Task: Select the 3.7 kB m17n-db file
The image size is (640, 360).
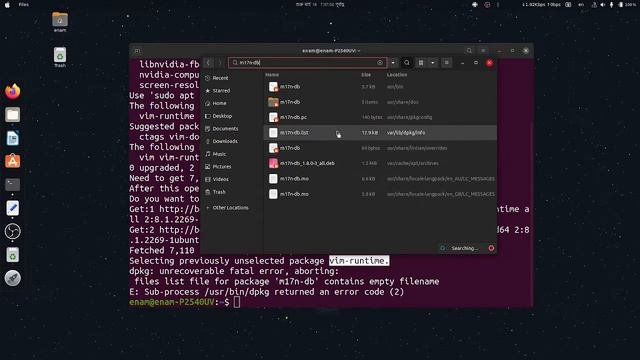Action: (x=380, y=87)
